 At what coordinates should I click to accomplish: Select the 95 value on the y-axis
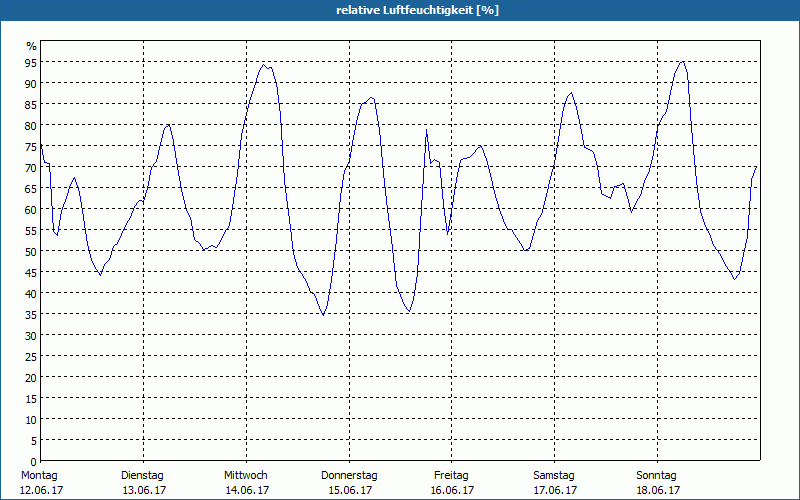[x=31, y=62]
